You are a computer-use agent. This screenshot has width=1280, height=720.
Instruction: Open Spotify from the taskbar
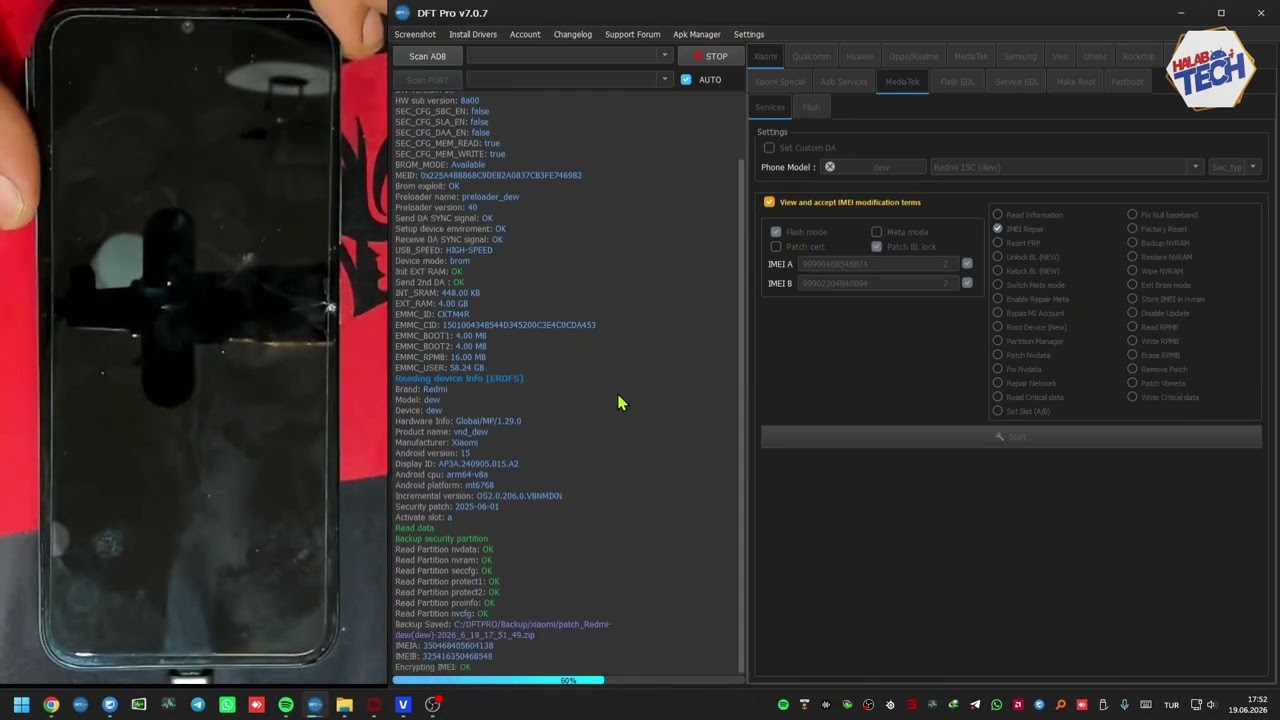click(x=286, y=705)
